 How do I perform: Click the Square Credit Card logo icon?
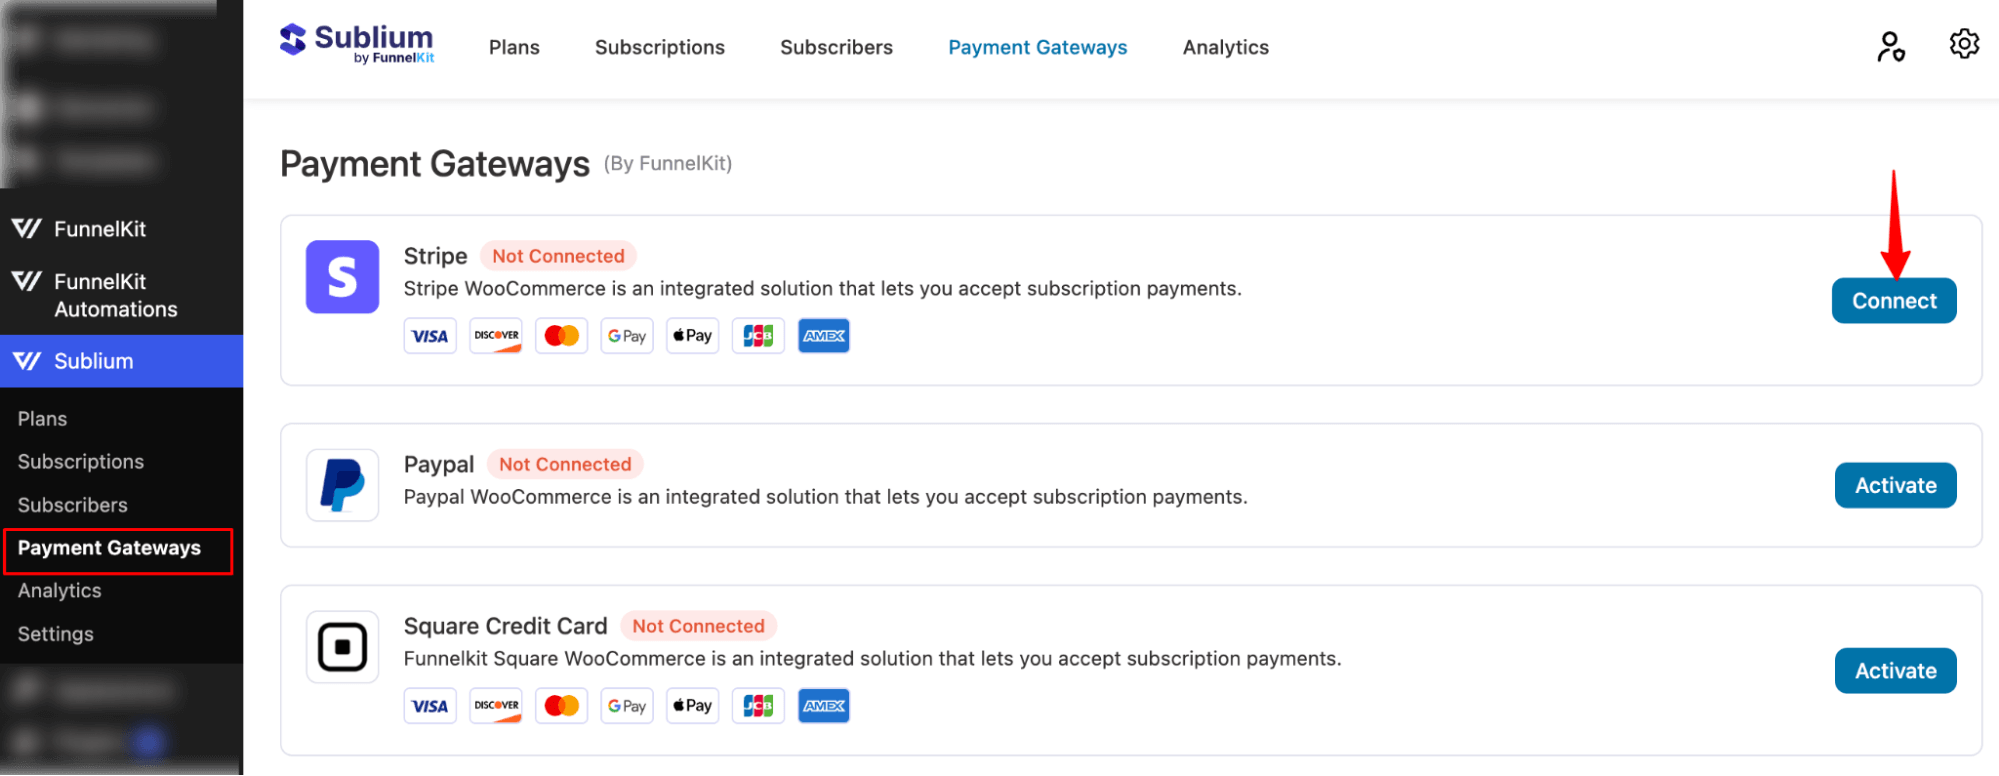point(342,647)
